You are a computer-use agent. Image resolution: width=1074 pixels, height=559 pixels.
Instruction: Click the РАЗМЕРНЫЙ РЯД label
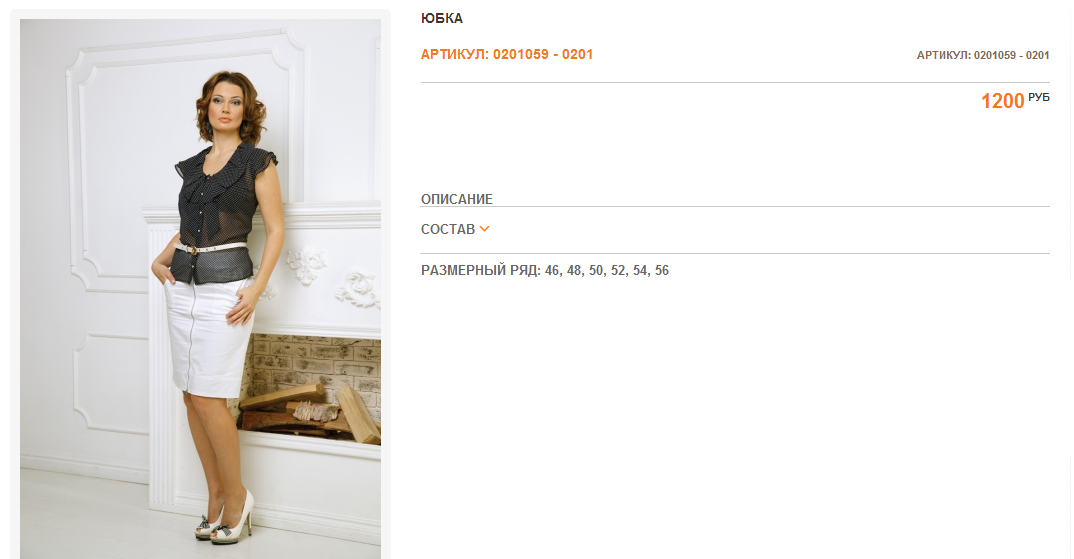pyautogui.click(x=482, y=271)
